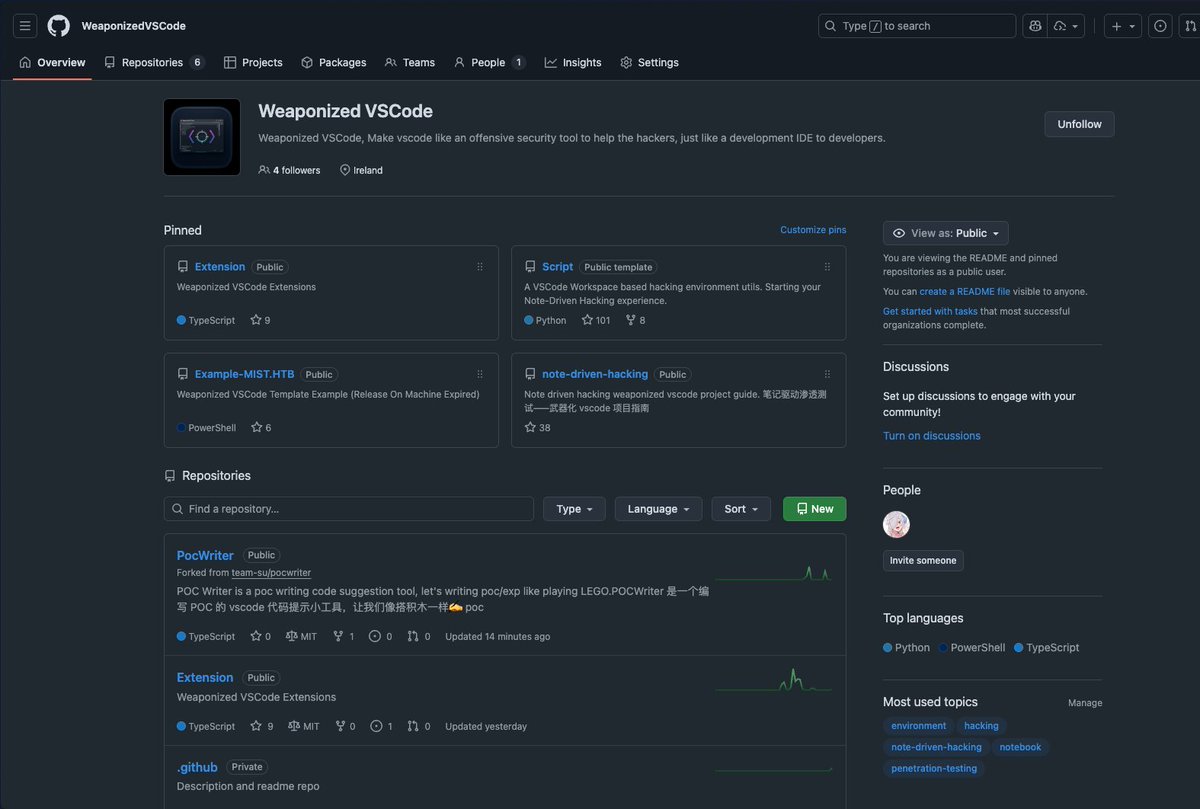
Task: Click Extension repo 9 stars count
Action: click(262, 726)
